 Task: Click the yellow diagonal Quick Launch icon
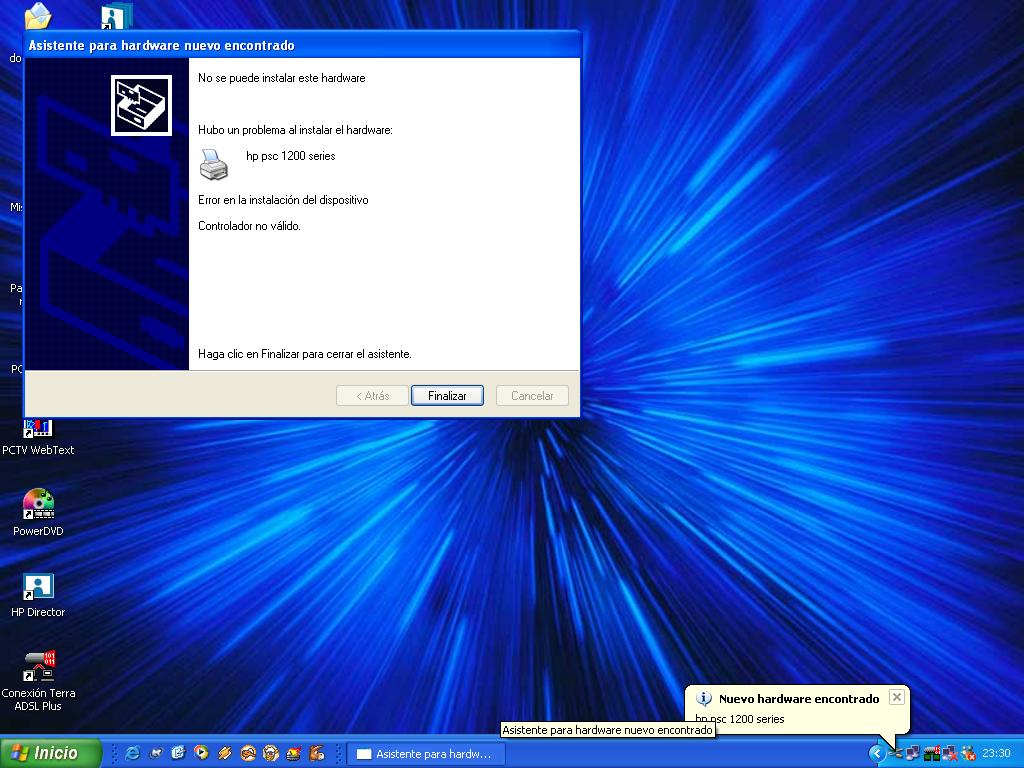(x=225, y=753)
